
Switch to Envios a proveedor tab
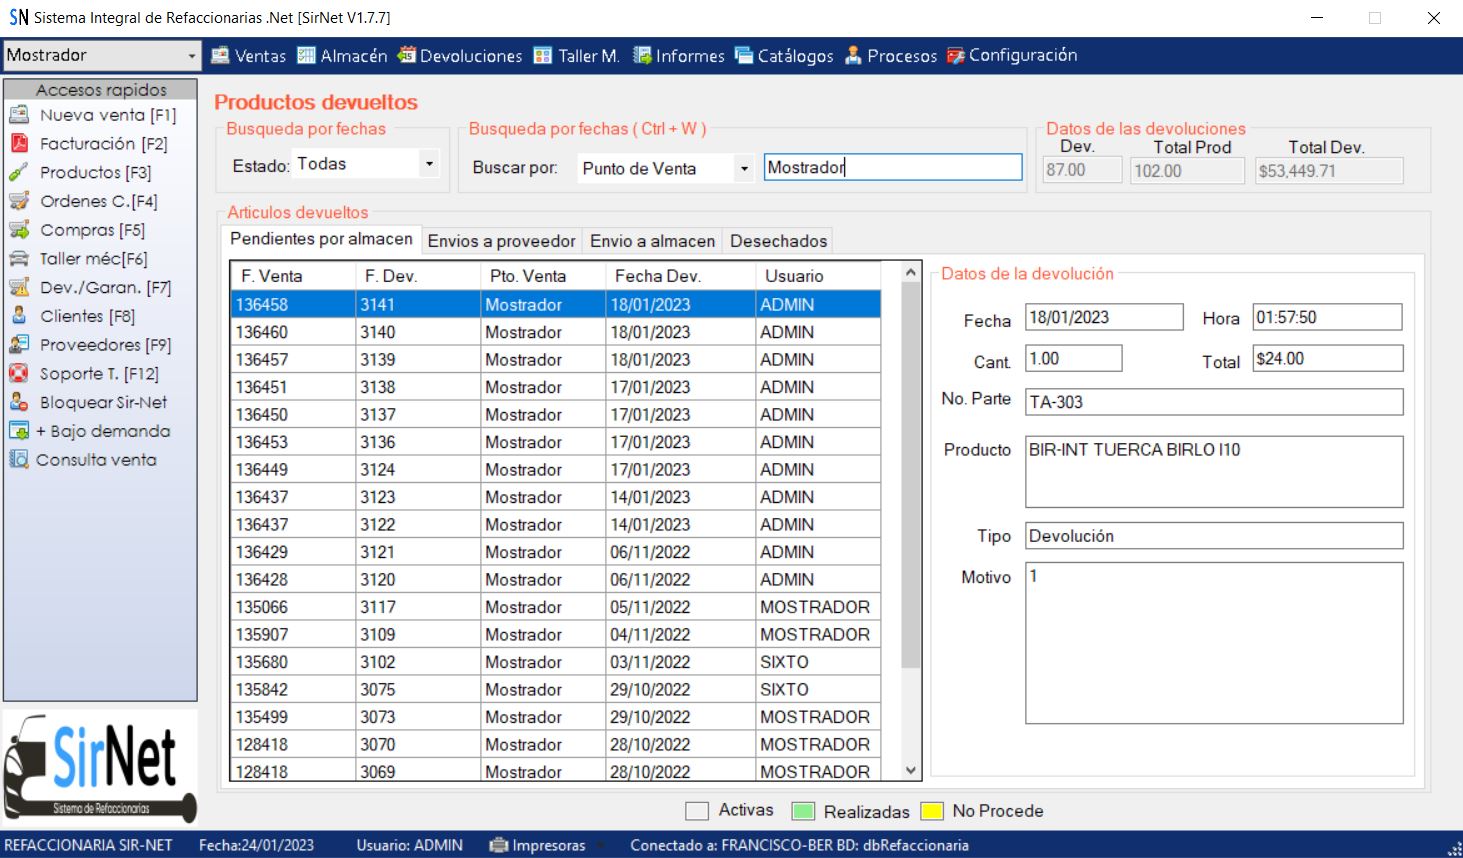(x=501, y=241)
